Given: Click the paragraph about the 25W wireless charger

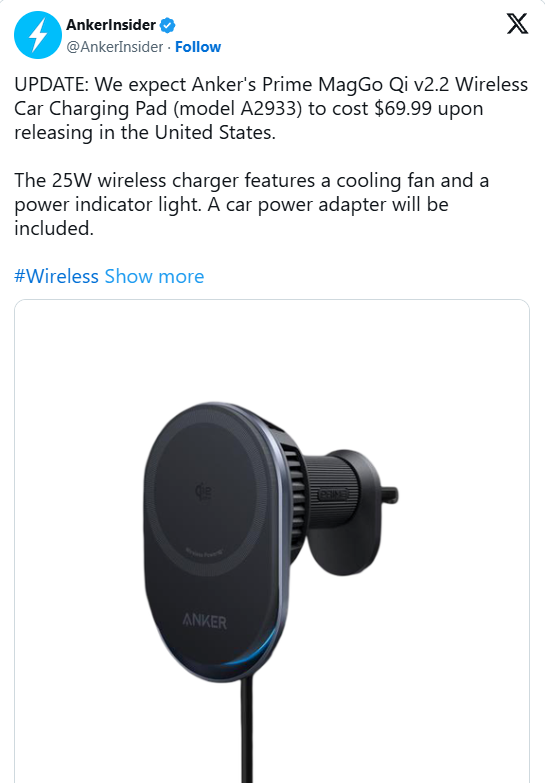Looking at the screenshot, I should pyautogui.click(x=251, y=204).
